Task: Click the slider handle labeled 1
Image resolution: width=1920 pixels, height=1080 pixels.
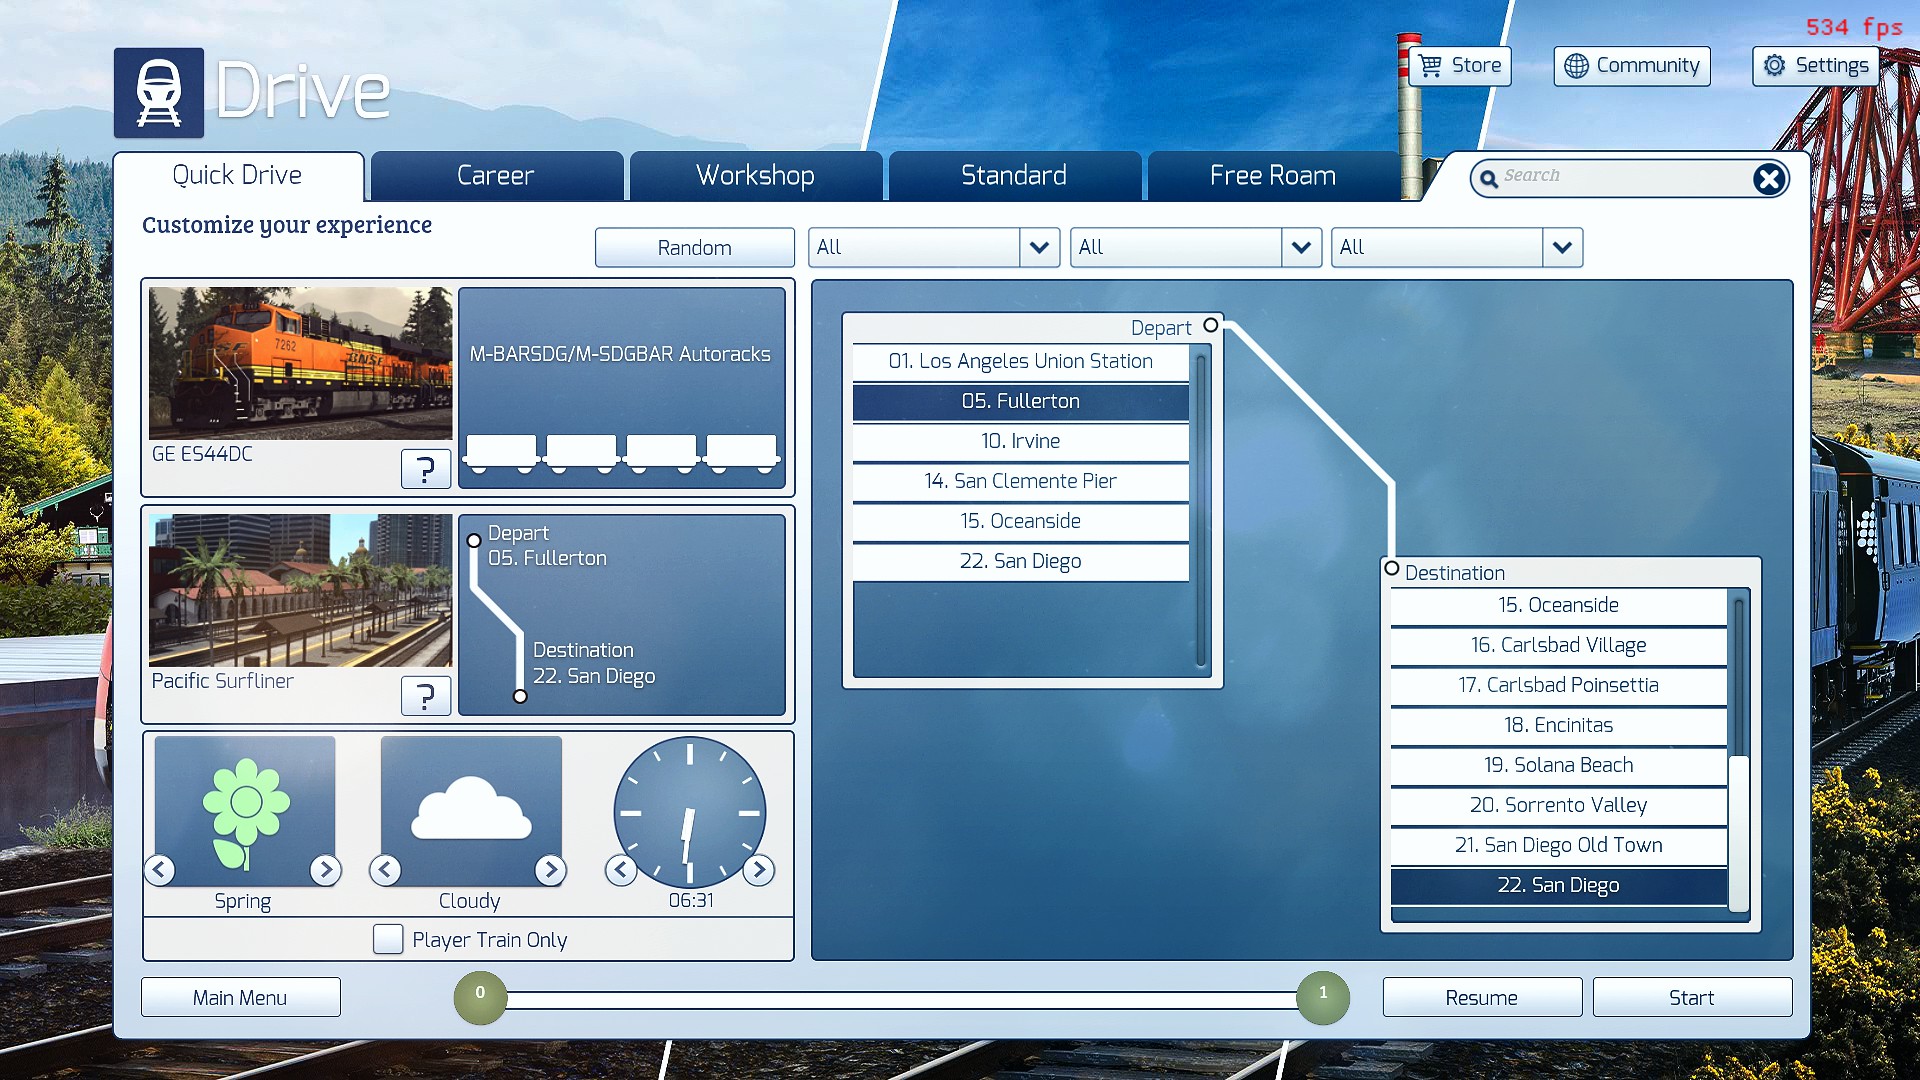Action: [x=1322, y=997]
